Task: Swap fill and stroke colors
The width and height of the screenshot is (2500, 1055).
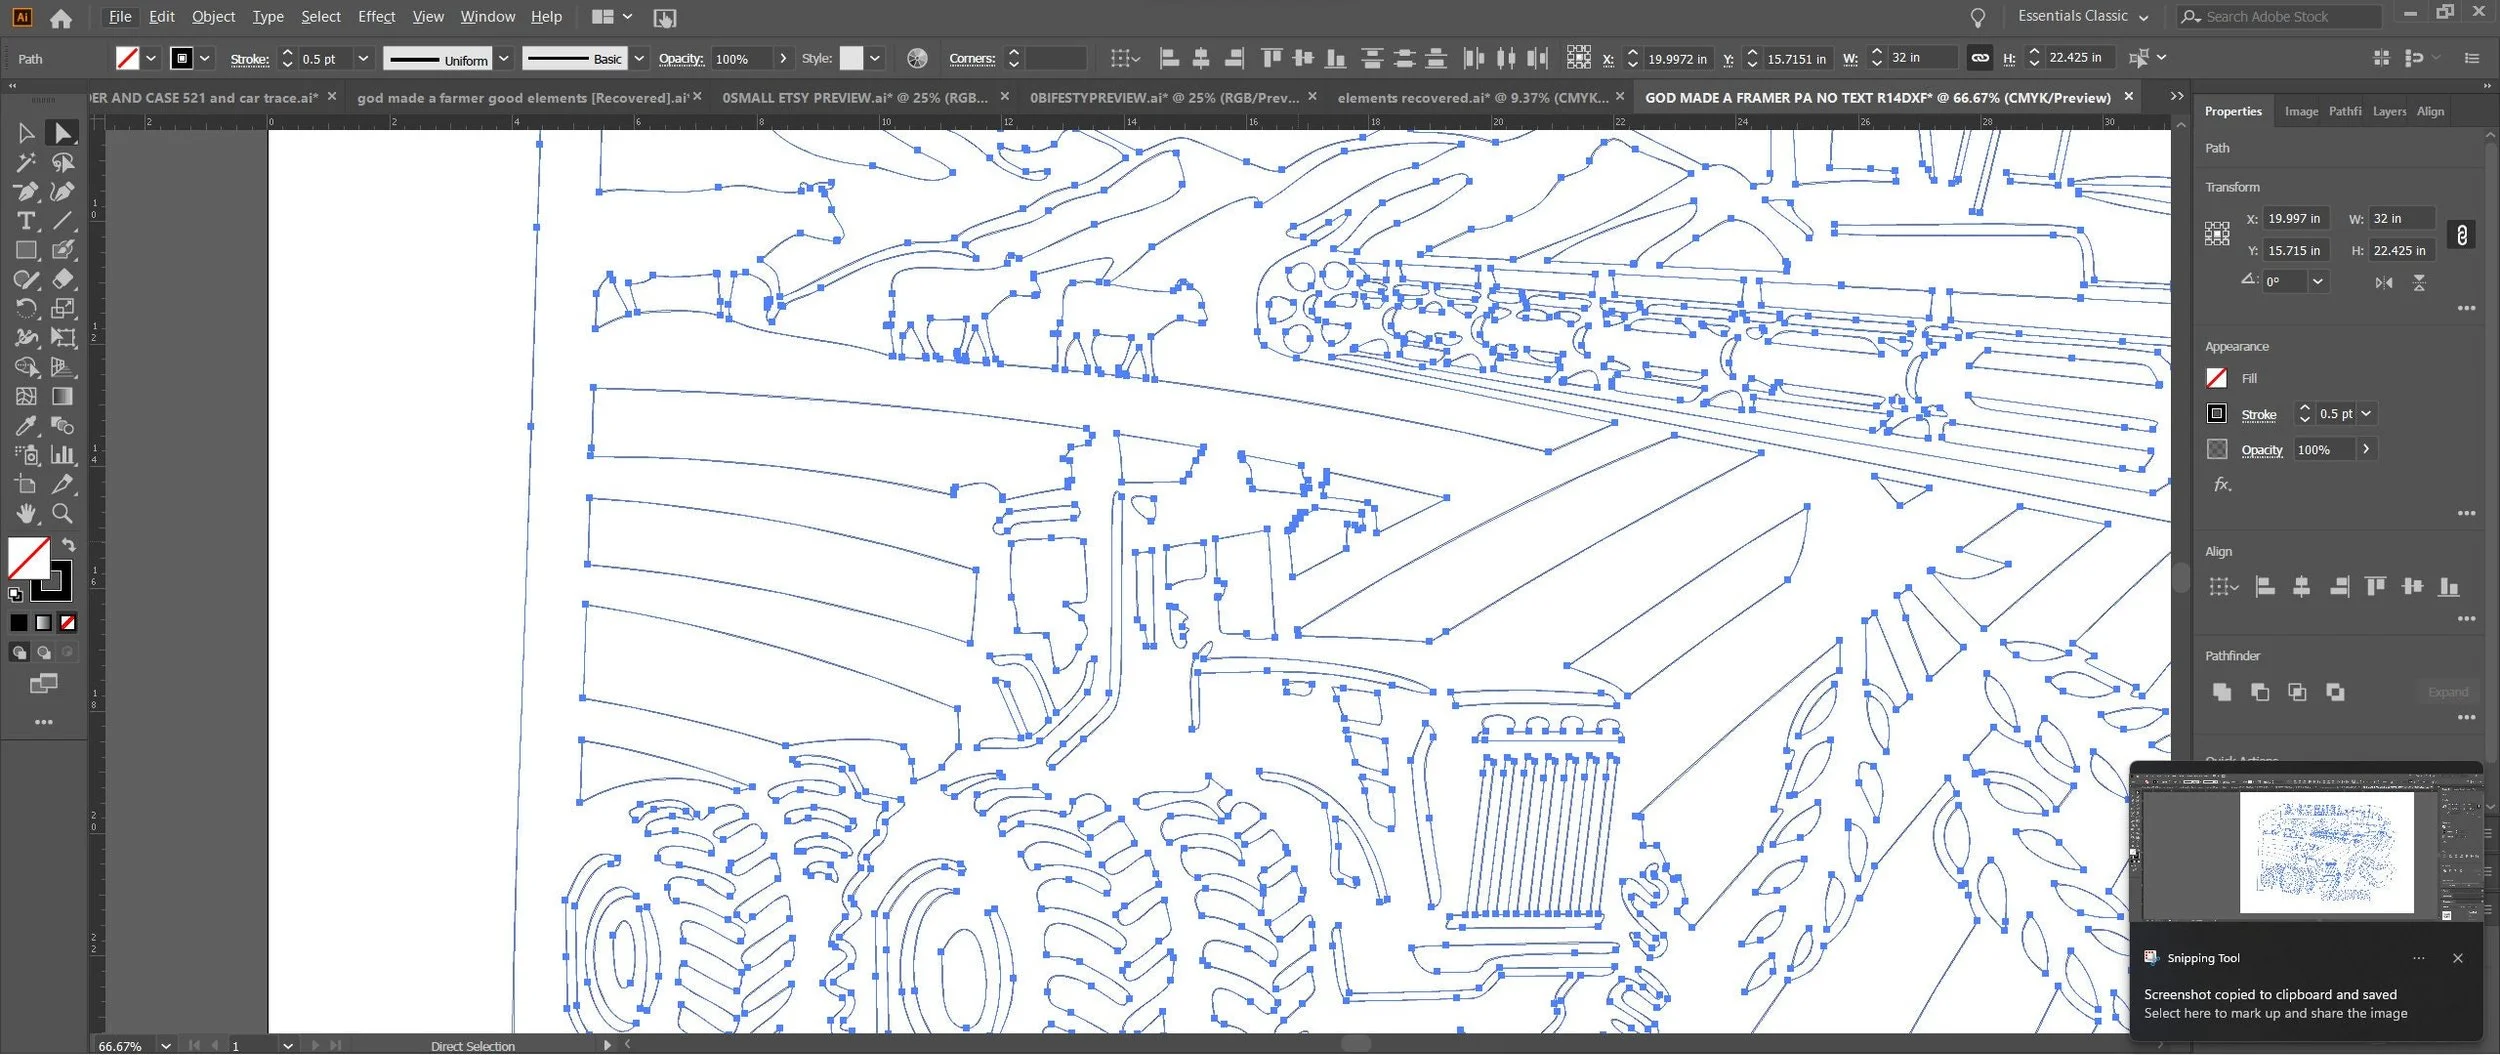Action: click(68, 545)
